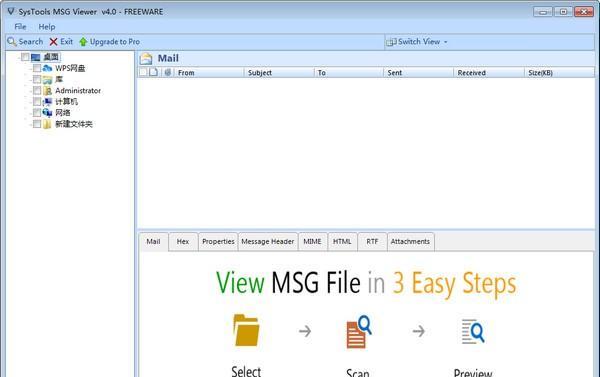Sort by the From column header
600x377 pixels.
(209, 72)
